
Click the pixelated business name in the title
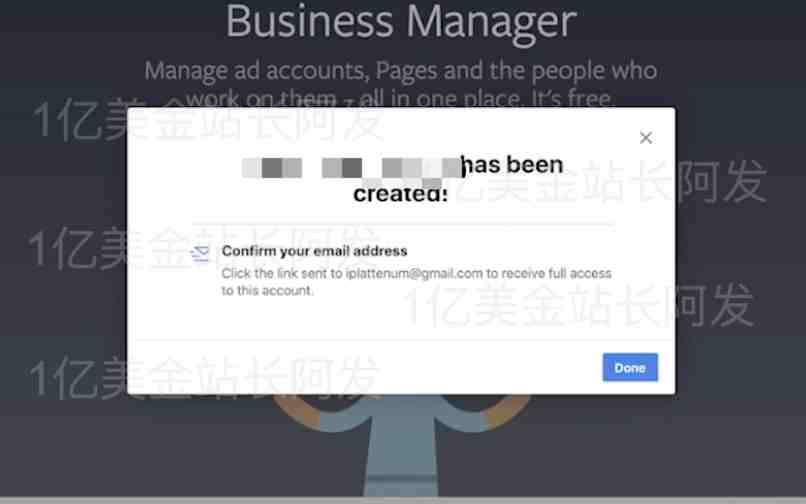click(352, 169)
